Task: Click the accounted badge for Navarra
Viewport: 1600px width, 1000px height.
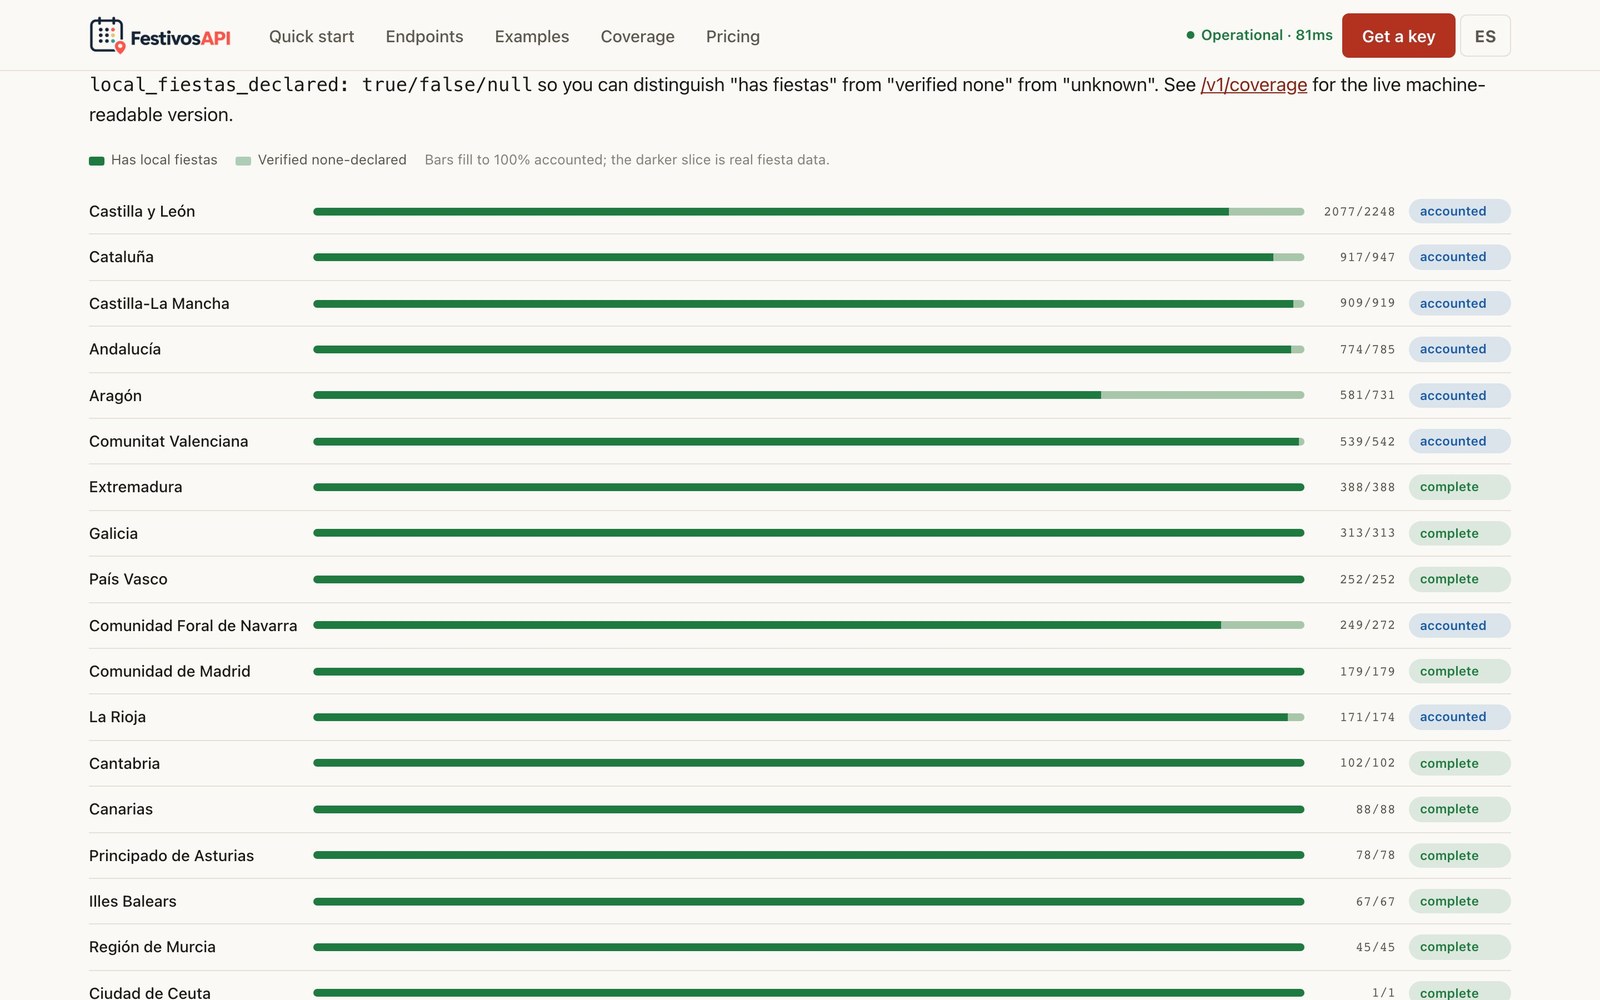Action: (x=1459, y=625)
